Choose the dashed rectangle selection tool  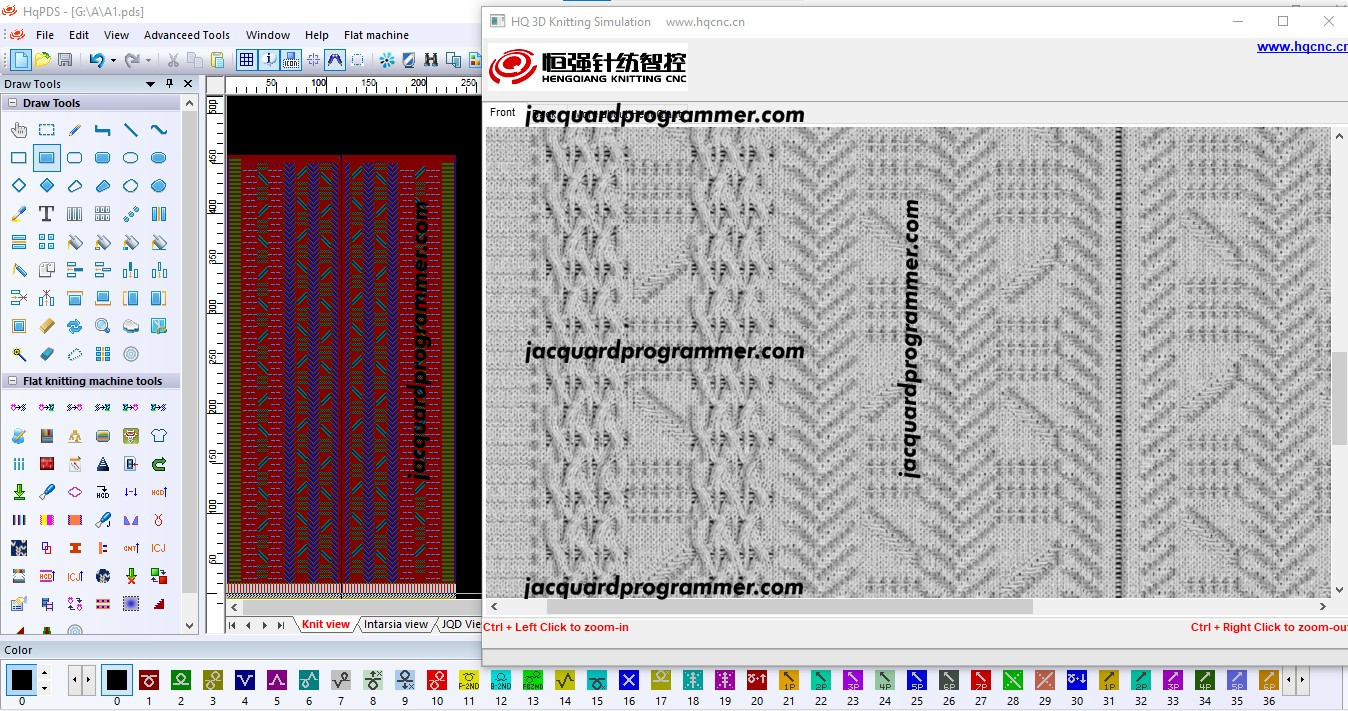(47, 130)
